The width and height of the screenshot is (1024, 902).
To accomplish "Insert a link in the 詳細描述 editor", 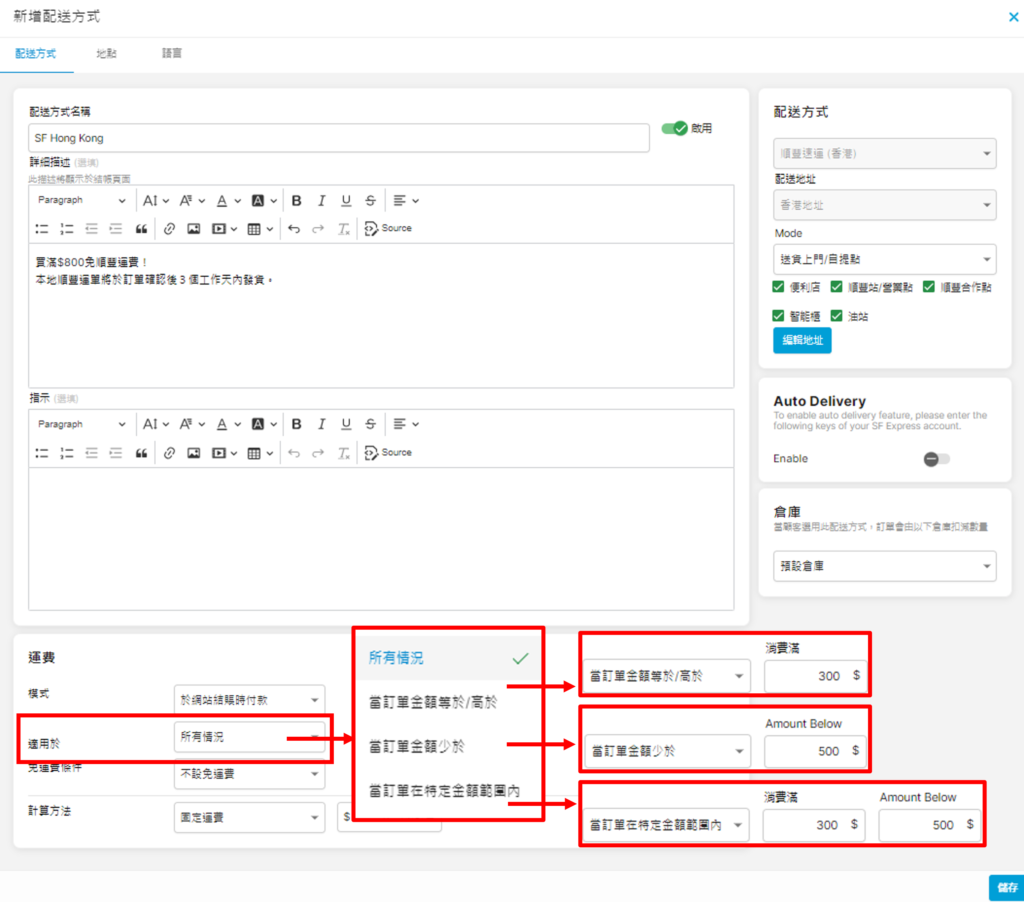I will (169, 229).
